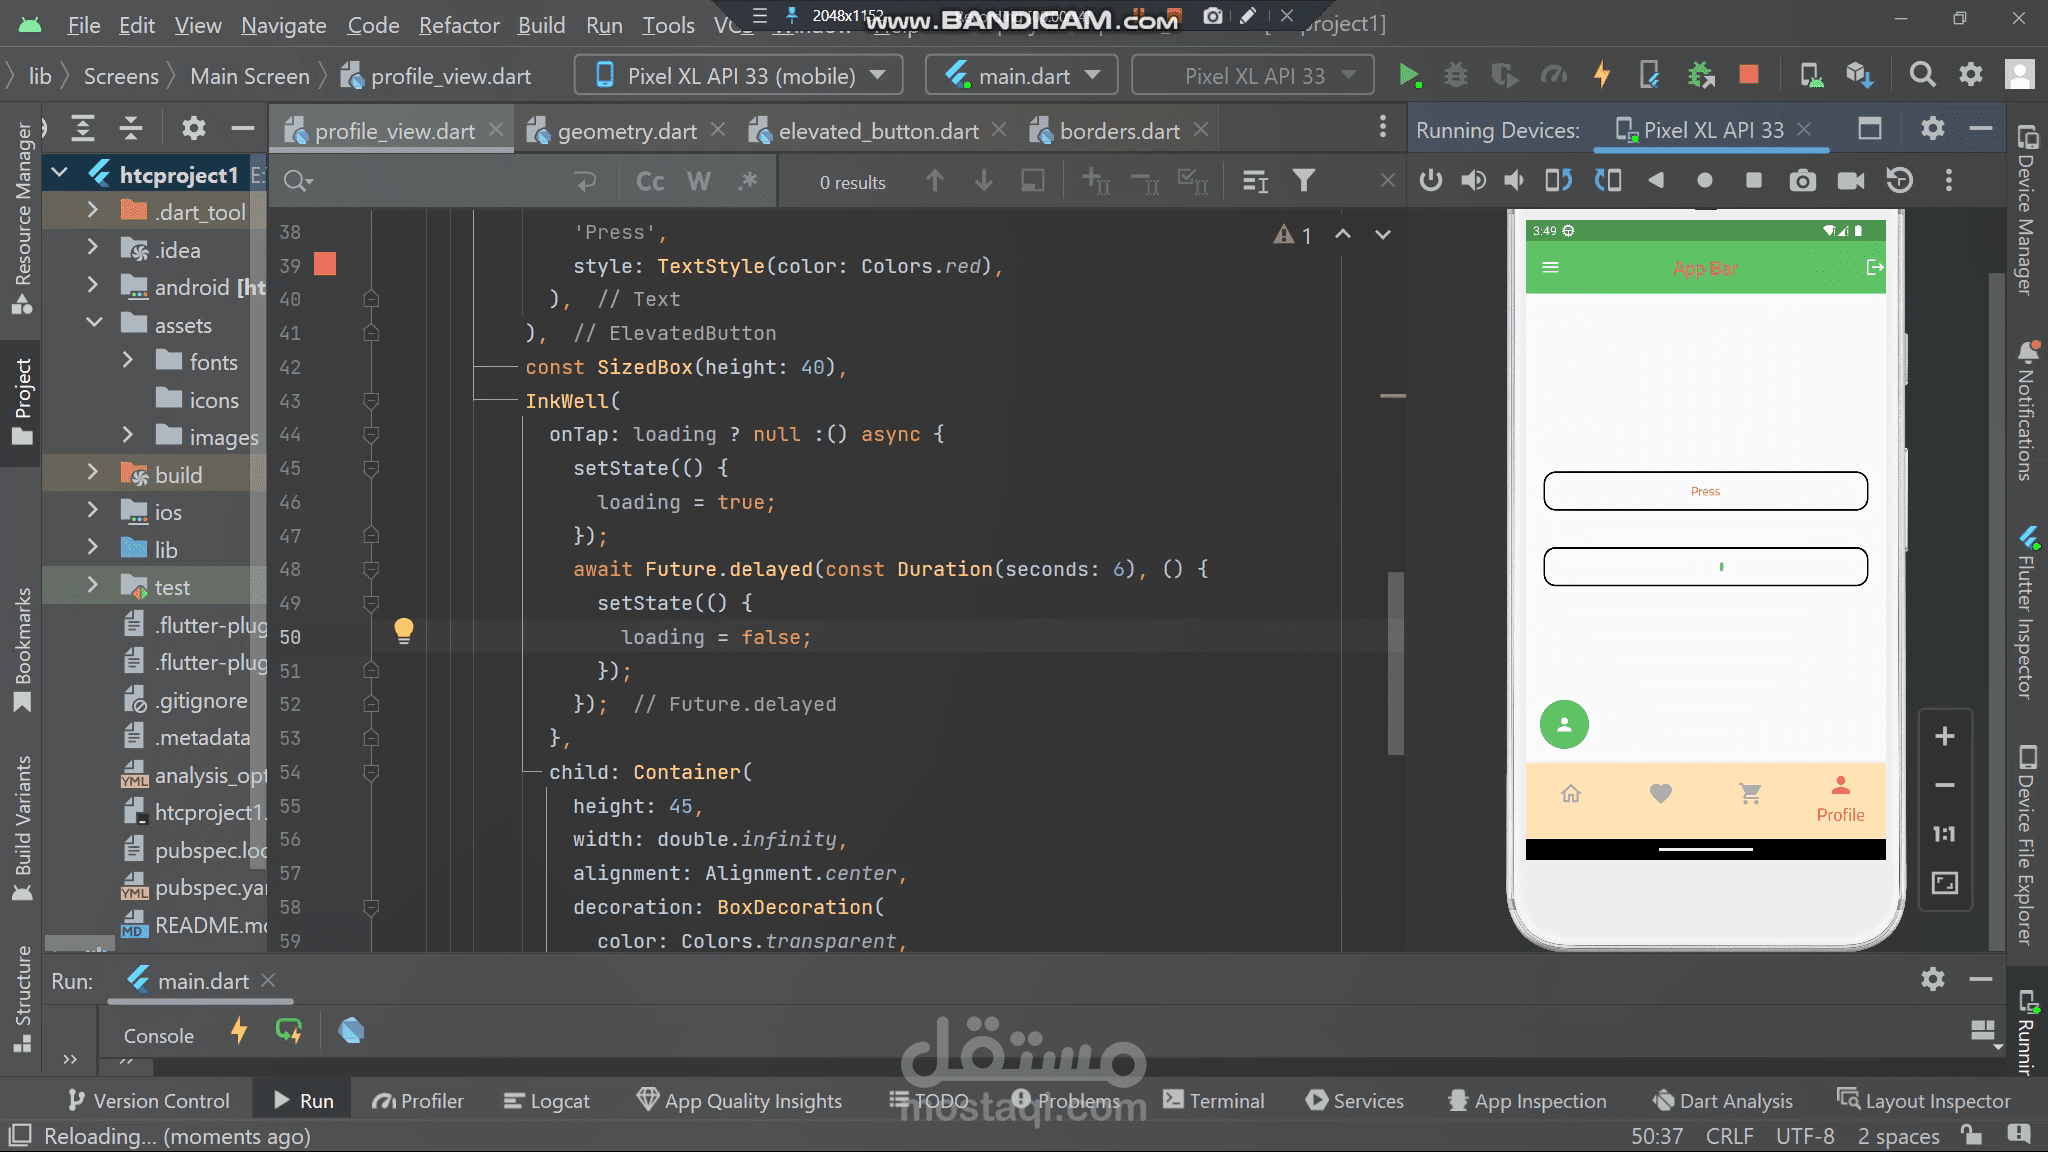This screenshot has height=1152, width=2048.
Task: Stop the running app with red square
Action: pos(1749,74)
